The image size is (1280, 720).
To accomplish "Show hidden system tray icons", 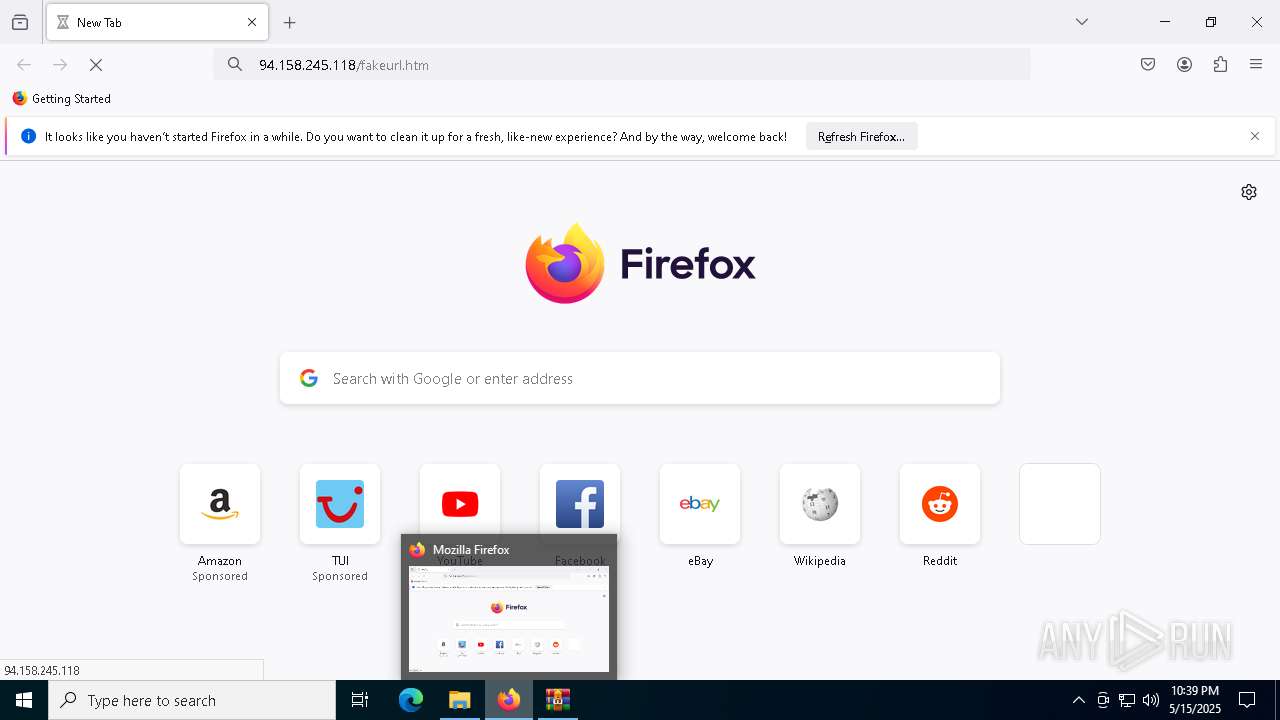I will pyautogui.click(x=1078, y=700).
